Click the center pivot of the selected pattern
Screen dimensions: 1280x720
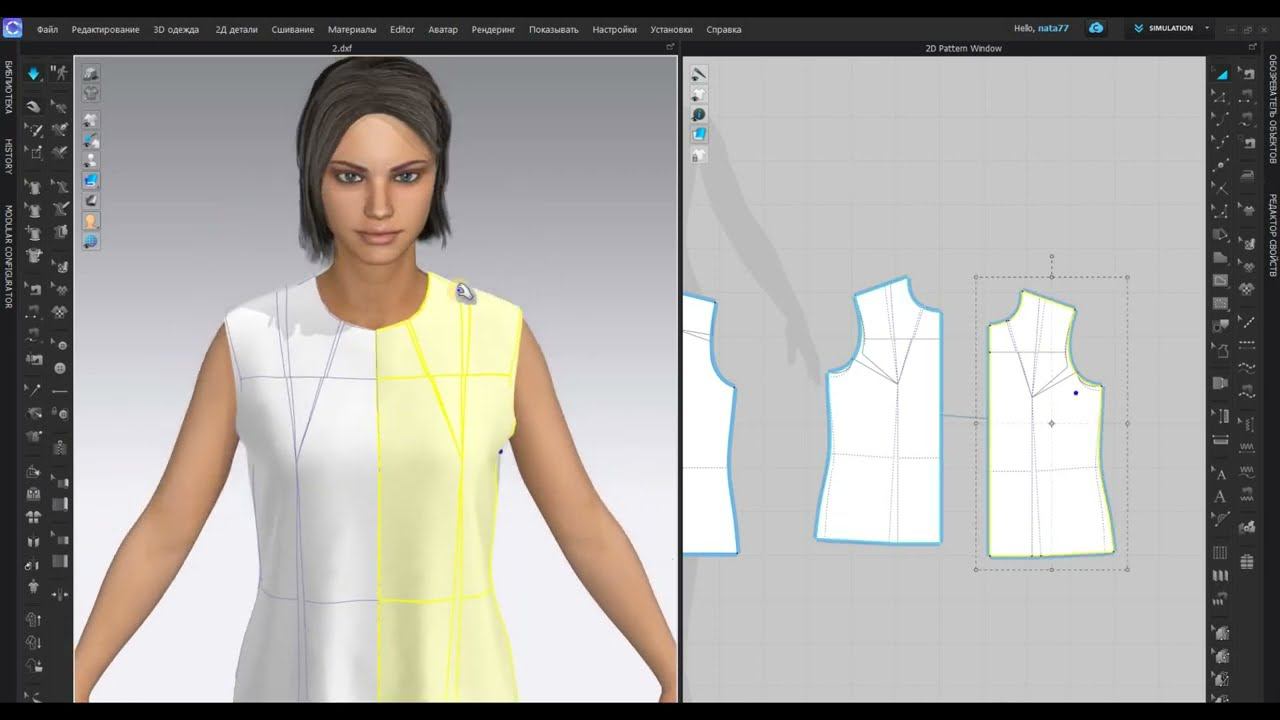(x=1052, y=424)
